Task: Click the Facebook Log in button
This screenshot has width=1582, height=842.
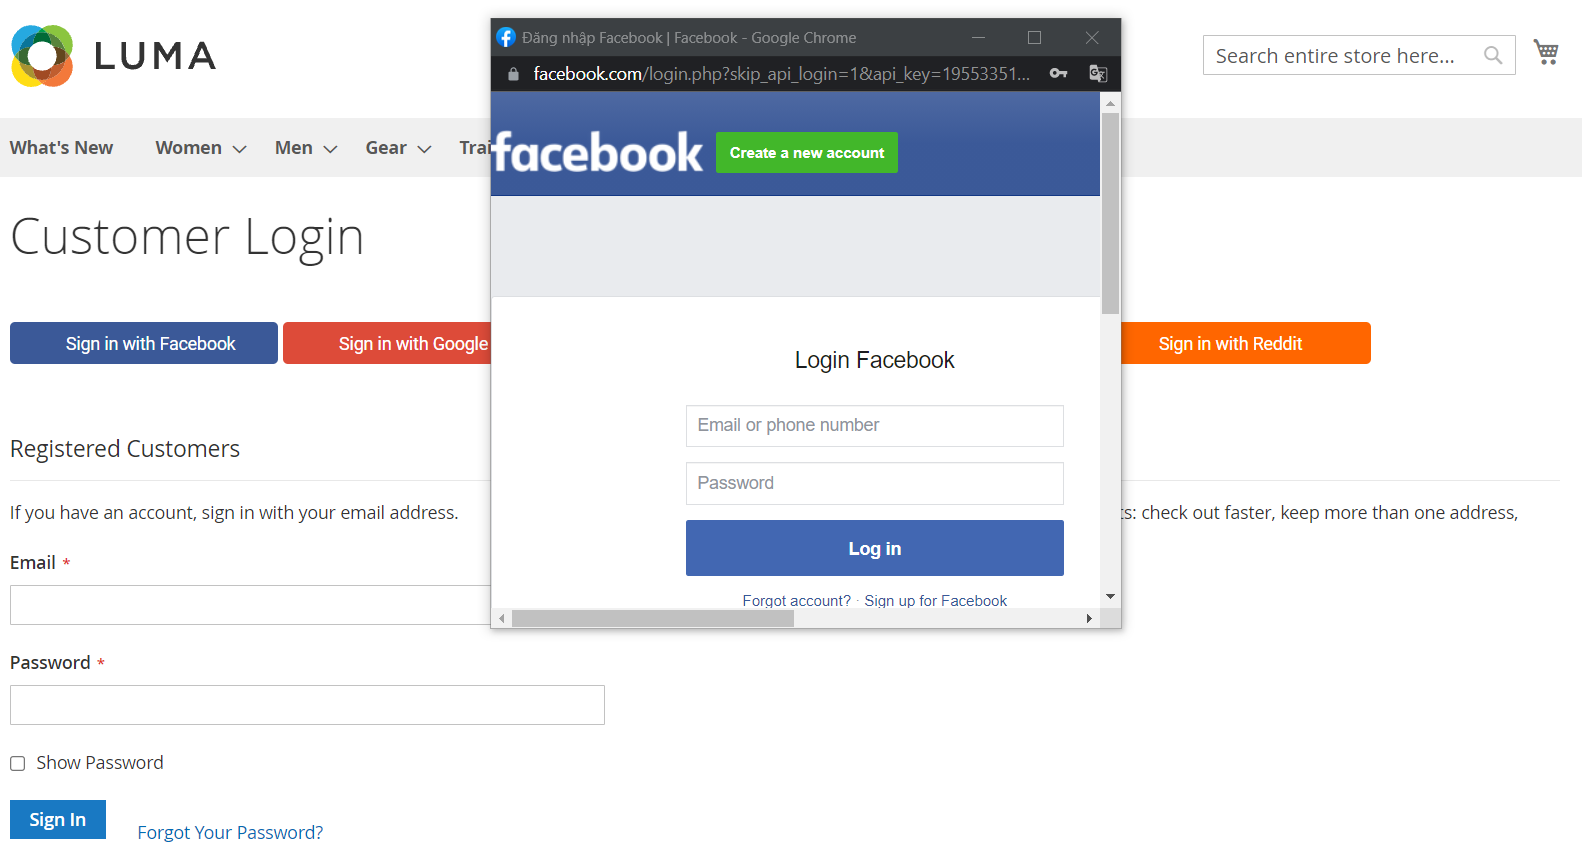Action: point(875,548)
